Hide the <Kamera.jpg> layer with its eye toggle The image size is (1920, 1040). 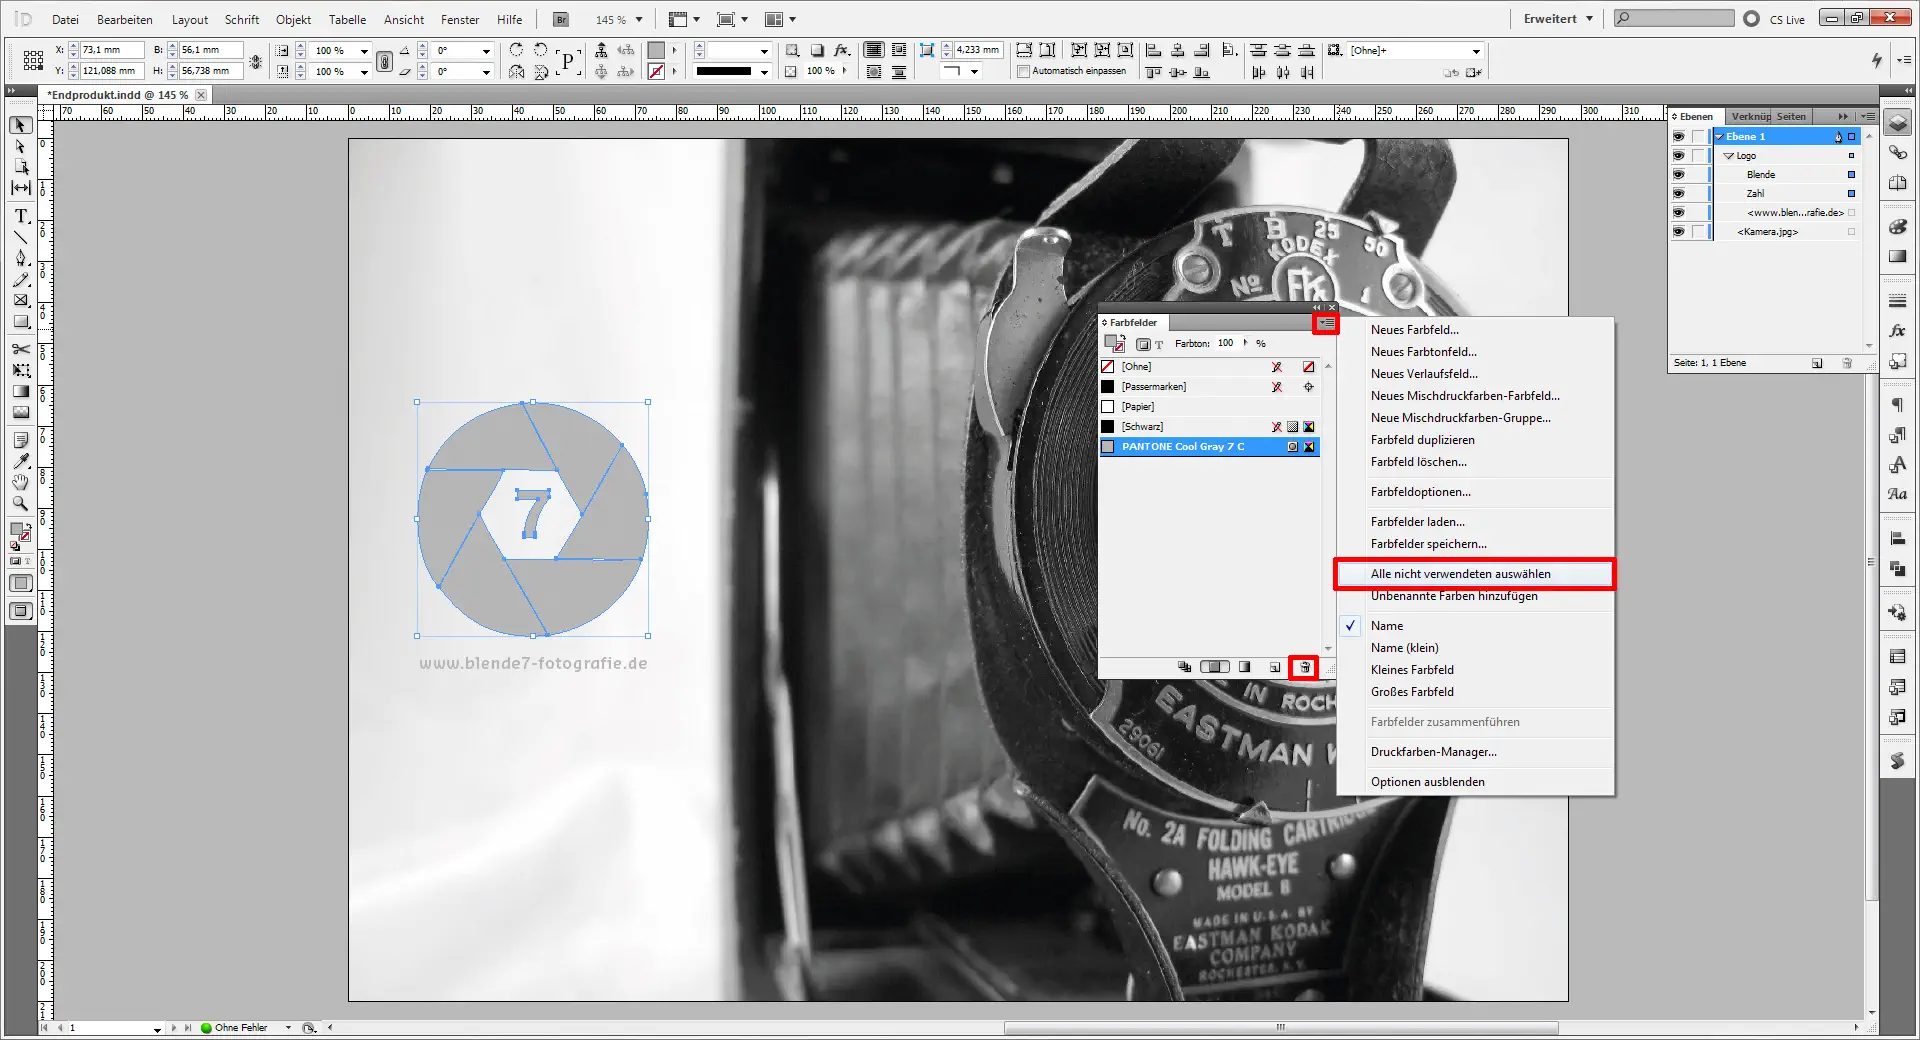1678,232
